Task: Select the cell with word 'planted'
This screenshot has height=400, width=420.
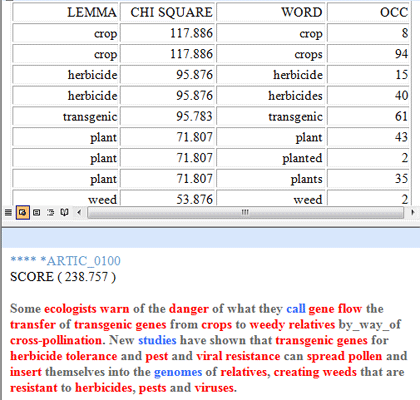Action: [271, 158]
